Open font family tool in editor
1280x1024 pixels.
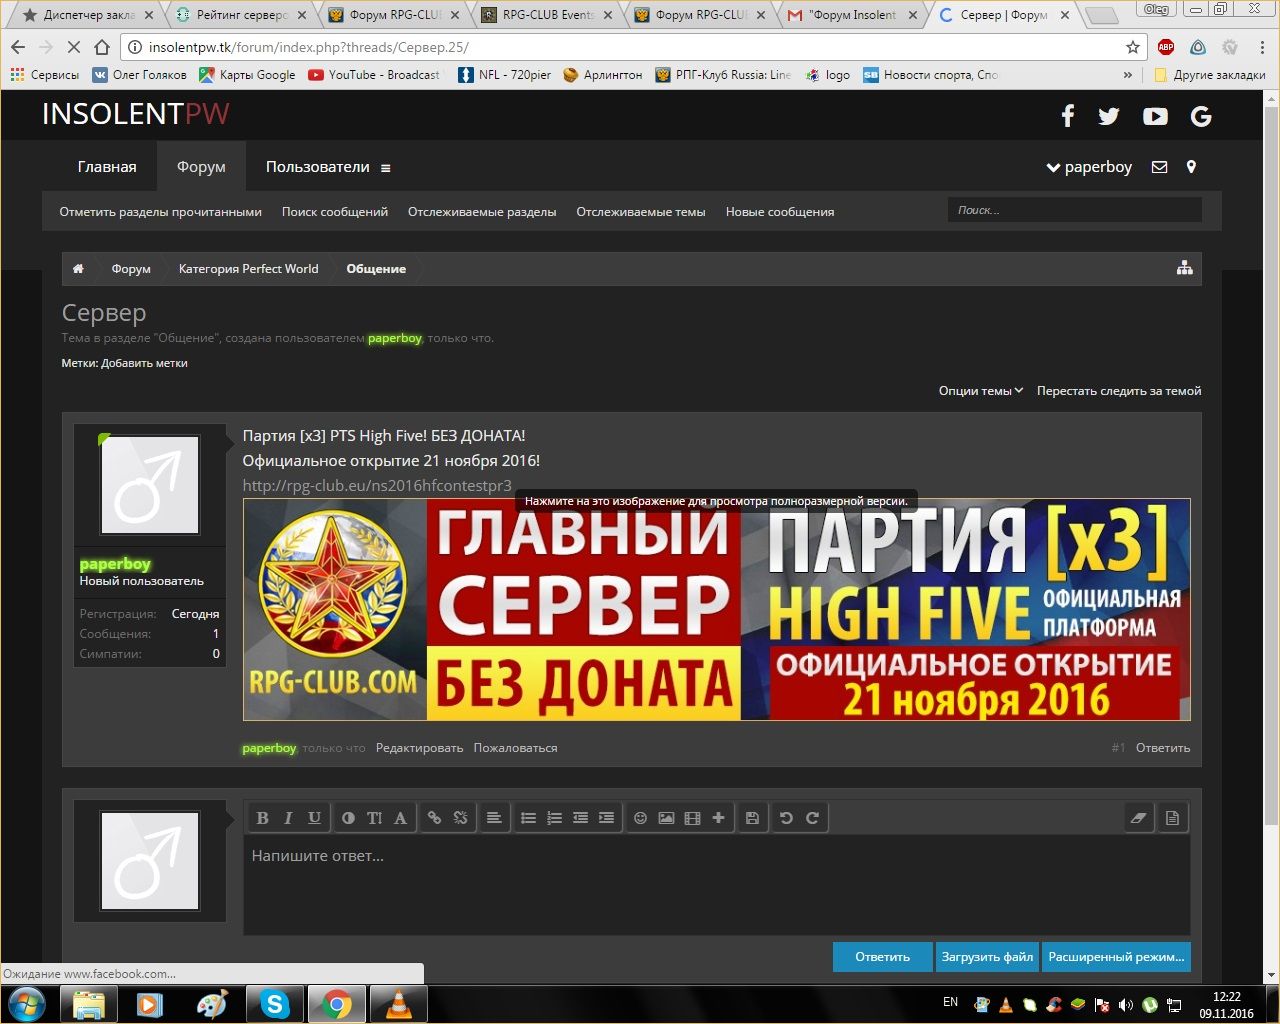click(x=400, y=818)
